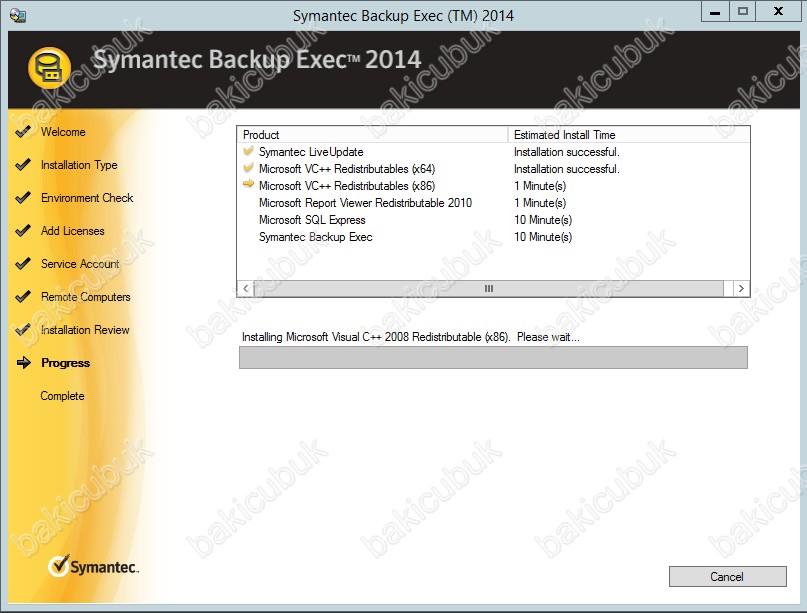The height and width of the screenshot is (613, 807).
Task: Minimize the Backup Exec installer window
Action: (x=715, y=11)
